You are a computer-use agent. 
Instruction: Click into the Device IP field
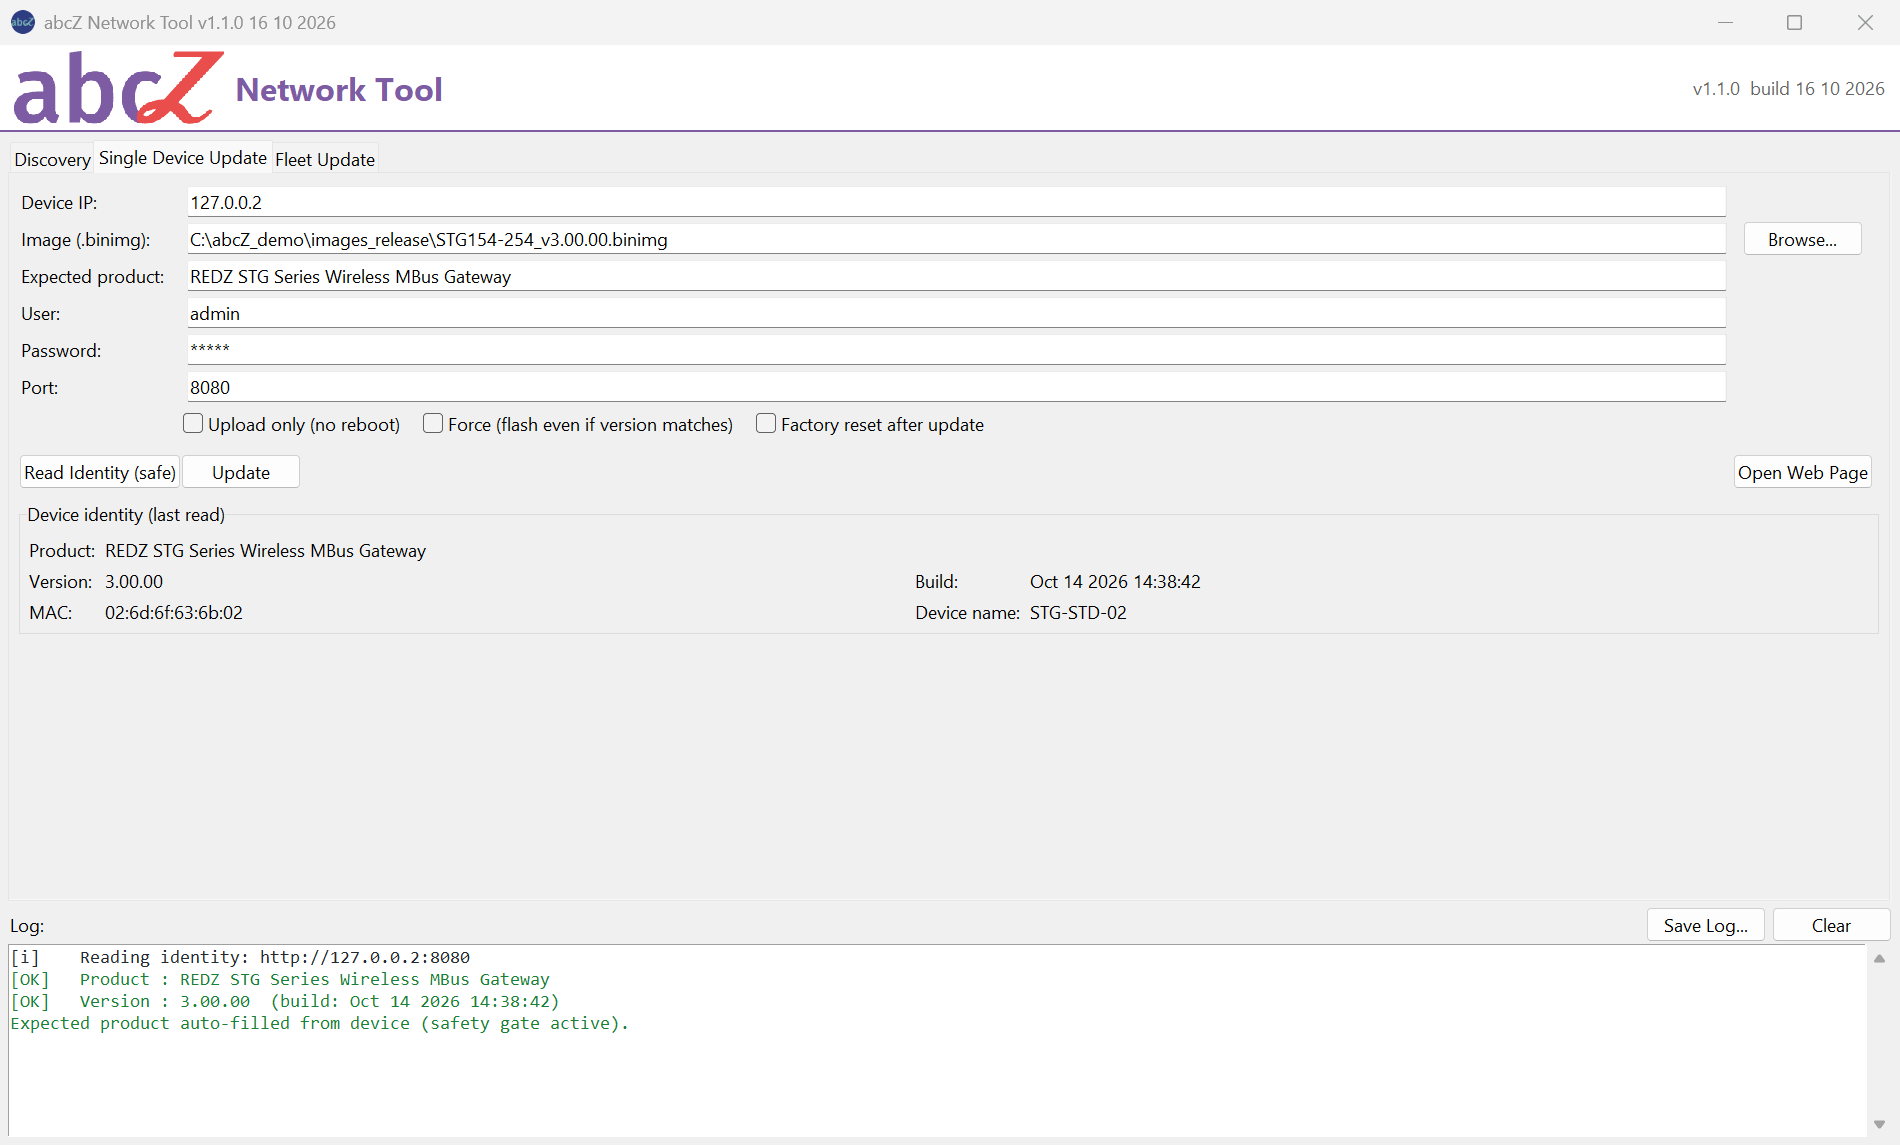click(x=956, y=202)
